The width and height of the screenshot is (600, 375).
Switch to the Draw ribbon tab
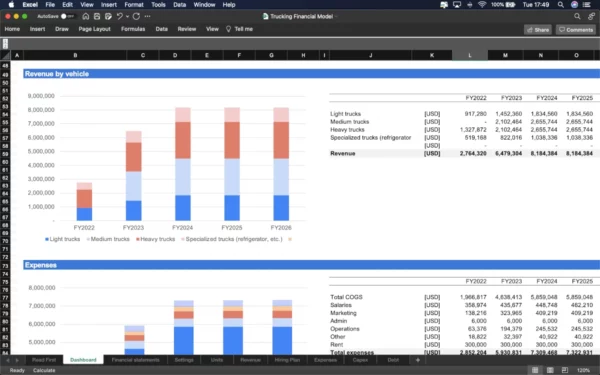62,29
